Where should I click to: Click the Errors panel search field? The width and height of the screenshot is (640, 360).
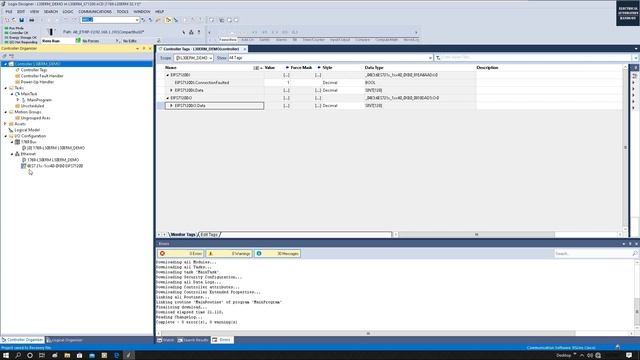pyautogui.click(x=593, y=253)
